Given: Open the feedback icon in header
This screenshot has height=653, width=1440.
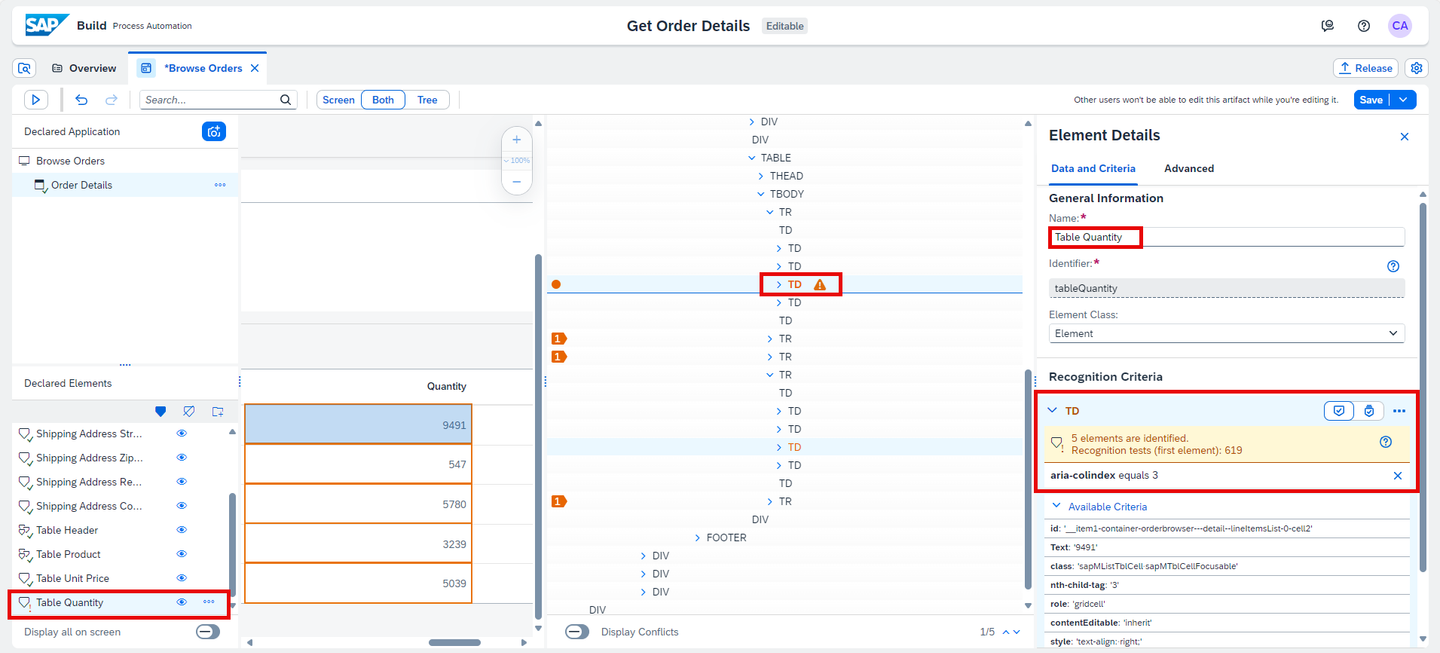Looking at the screenshot, I should 1327,26.
